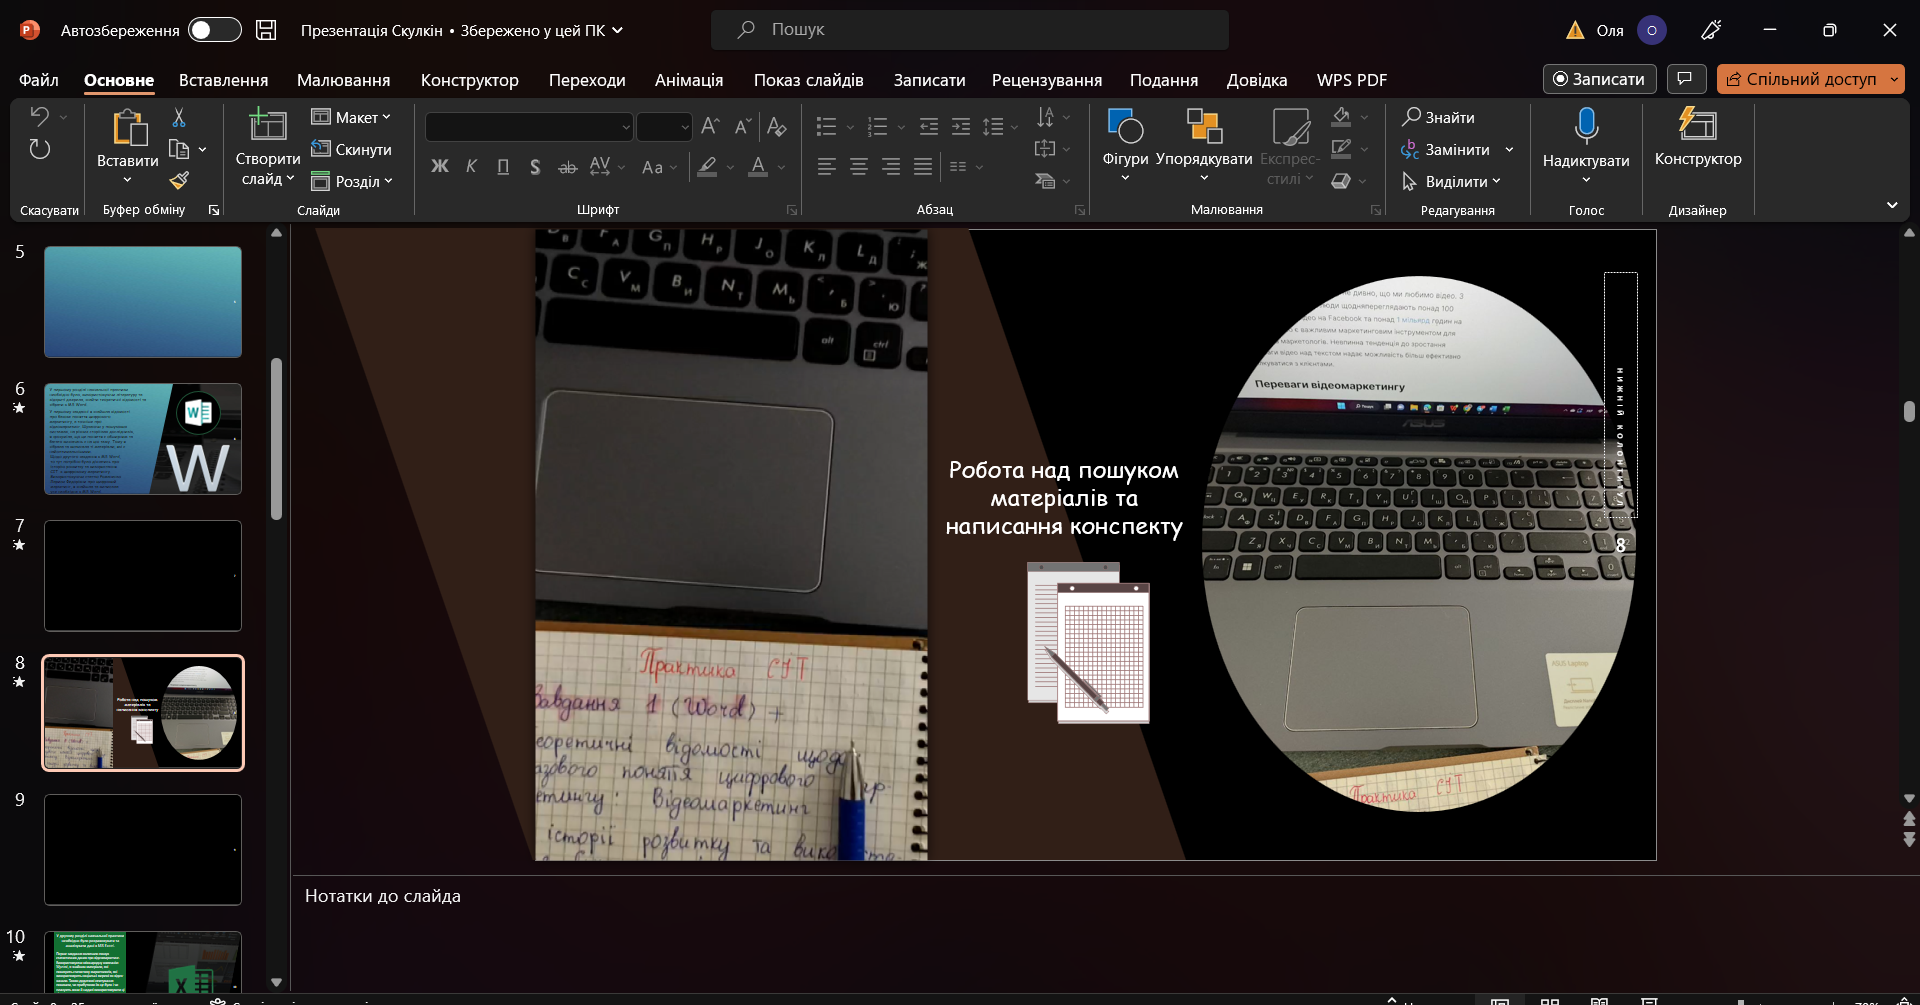Image resolution: width=1920 pixels, height=1005 pixels.
Task: Toggle bold Ж formatting
Action: pyautogui.click(x=440, y=167)
